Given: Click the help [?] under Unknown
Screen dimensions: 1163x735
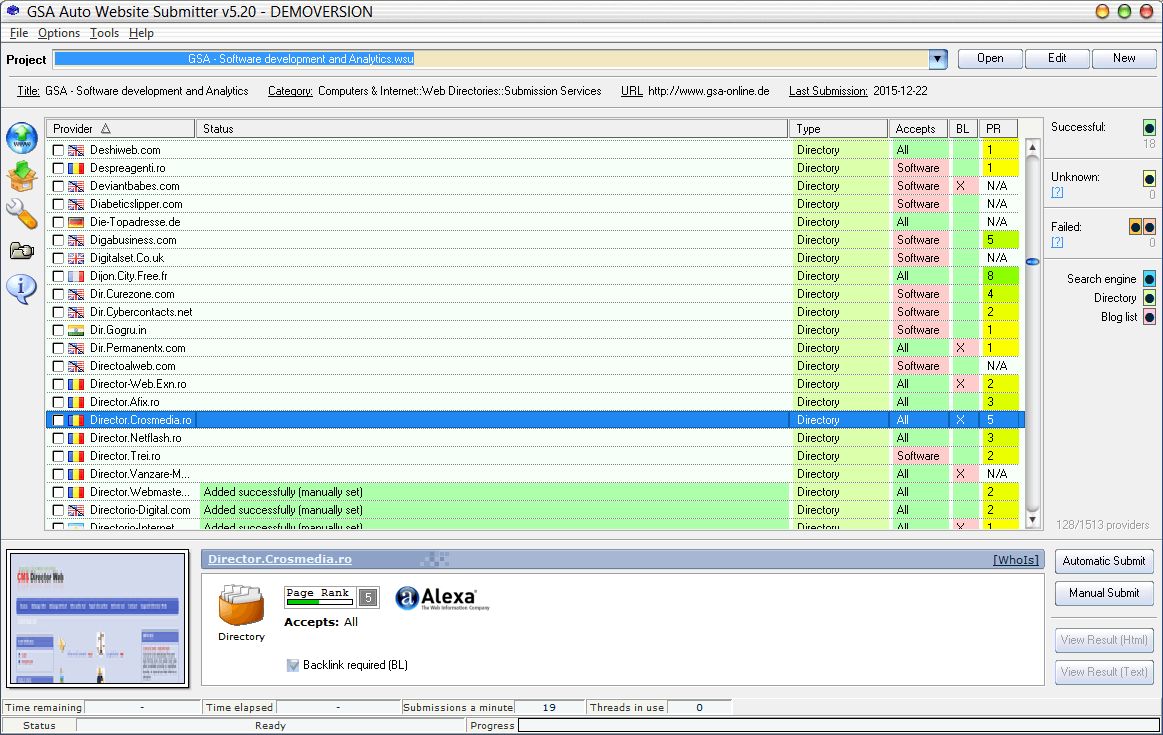Looking at the screenshot, I should coord(1057,192).
